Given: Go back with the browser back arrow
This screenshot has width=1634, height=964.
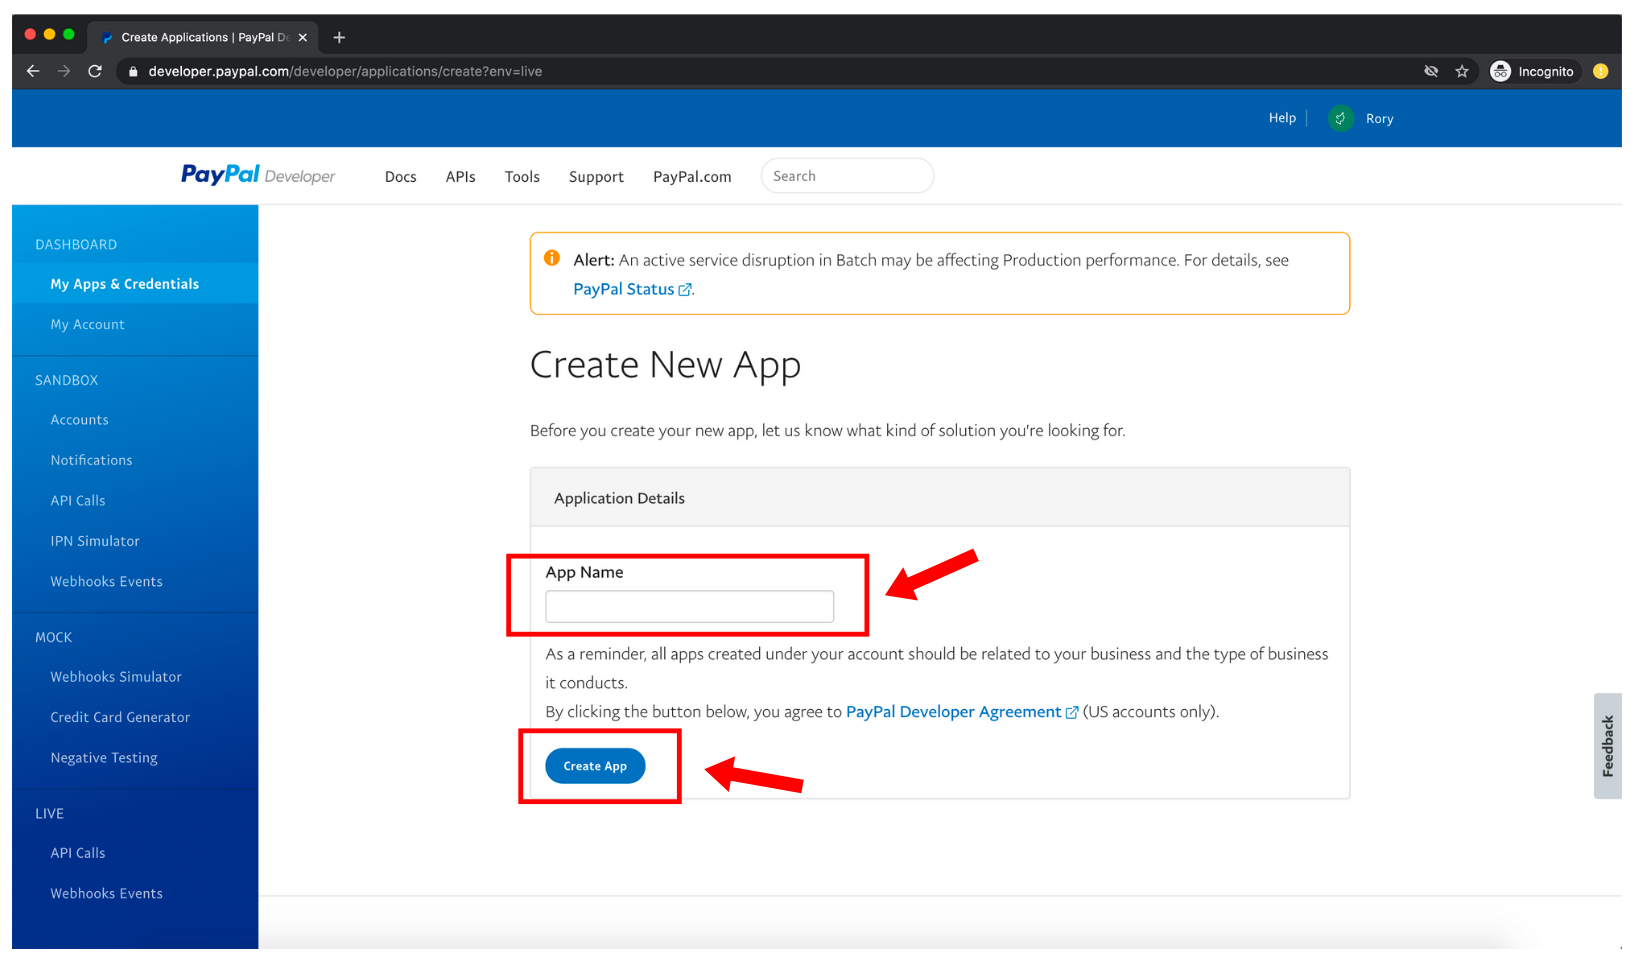Looking at the screenshot, I should pos(33,71).
